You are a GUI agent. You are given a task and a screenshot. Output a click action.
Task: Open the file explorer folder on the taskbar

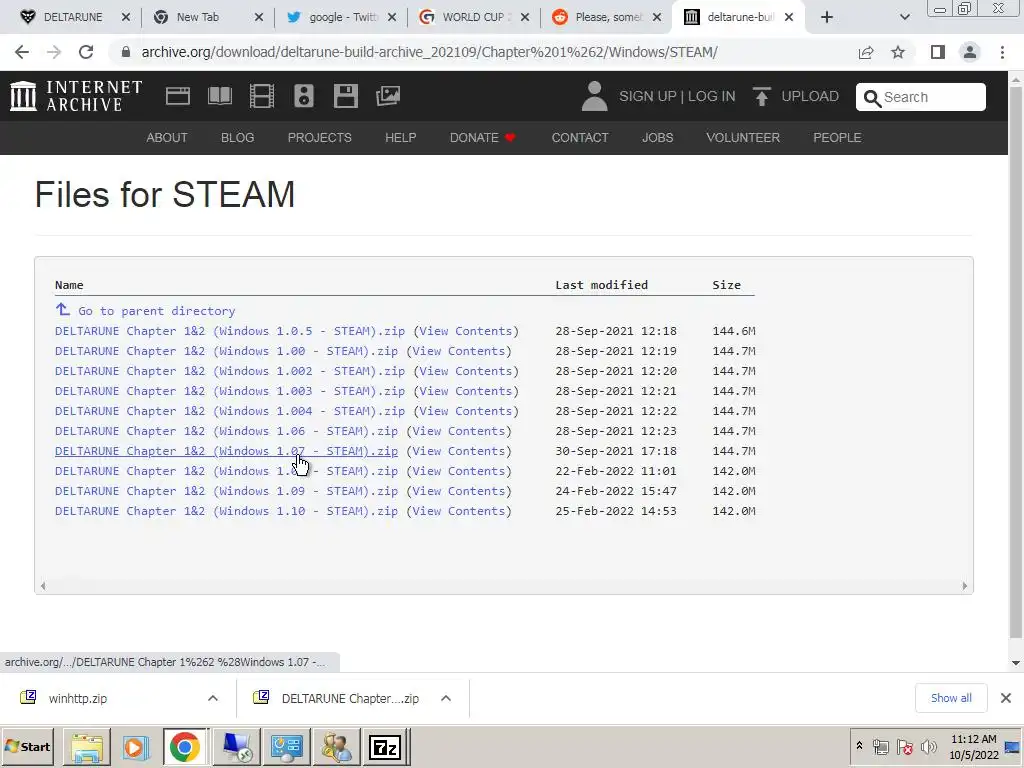pos(87,747)
